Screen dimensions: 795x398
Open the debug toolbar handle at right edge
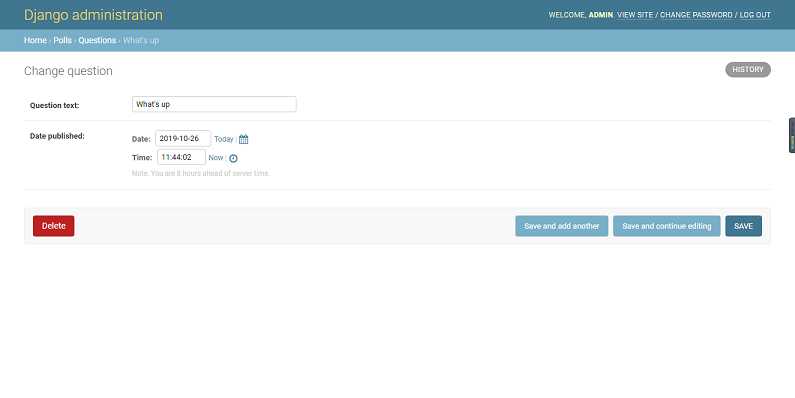point(792,135)
